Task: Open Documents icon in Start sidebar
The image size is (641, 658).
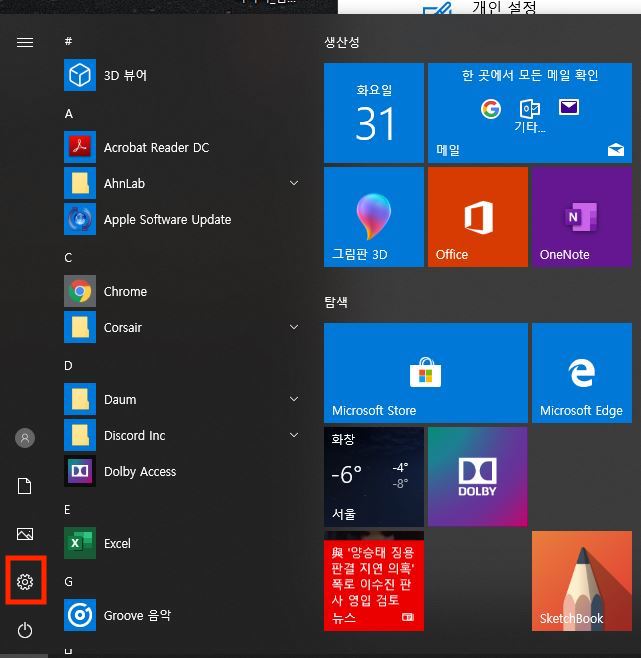Action: [x=25, y=486]
